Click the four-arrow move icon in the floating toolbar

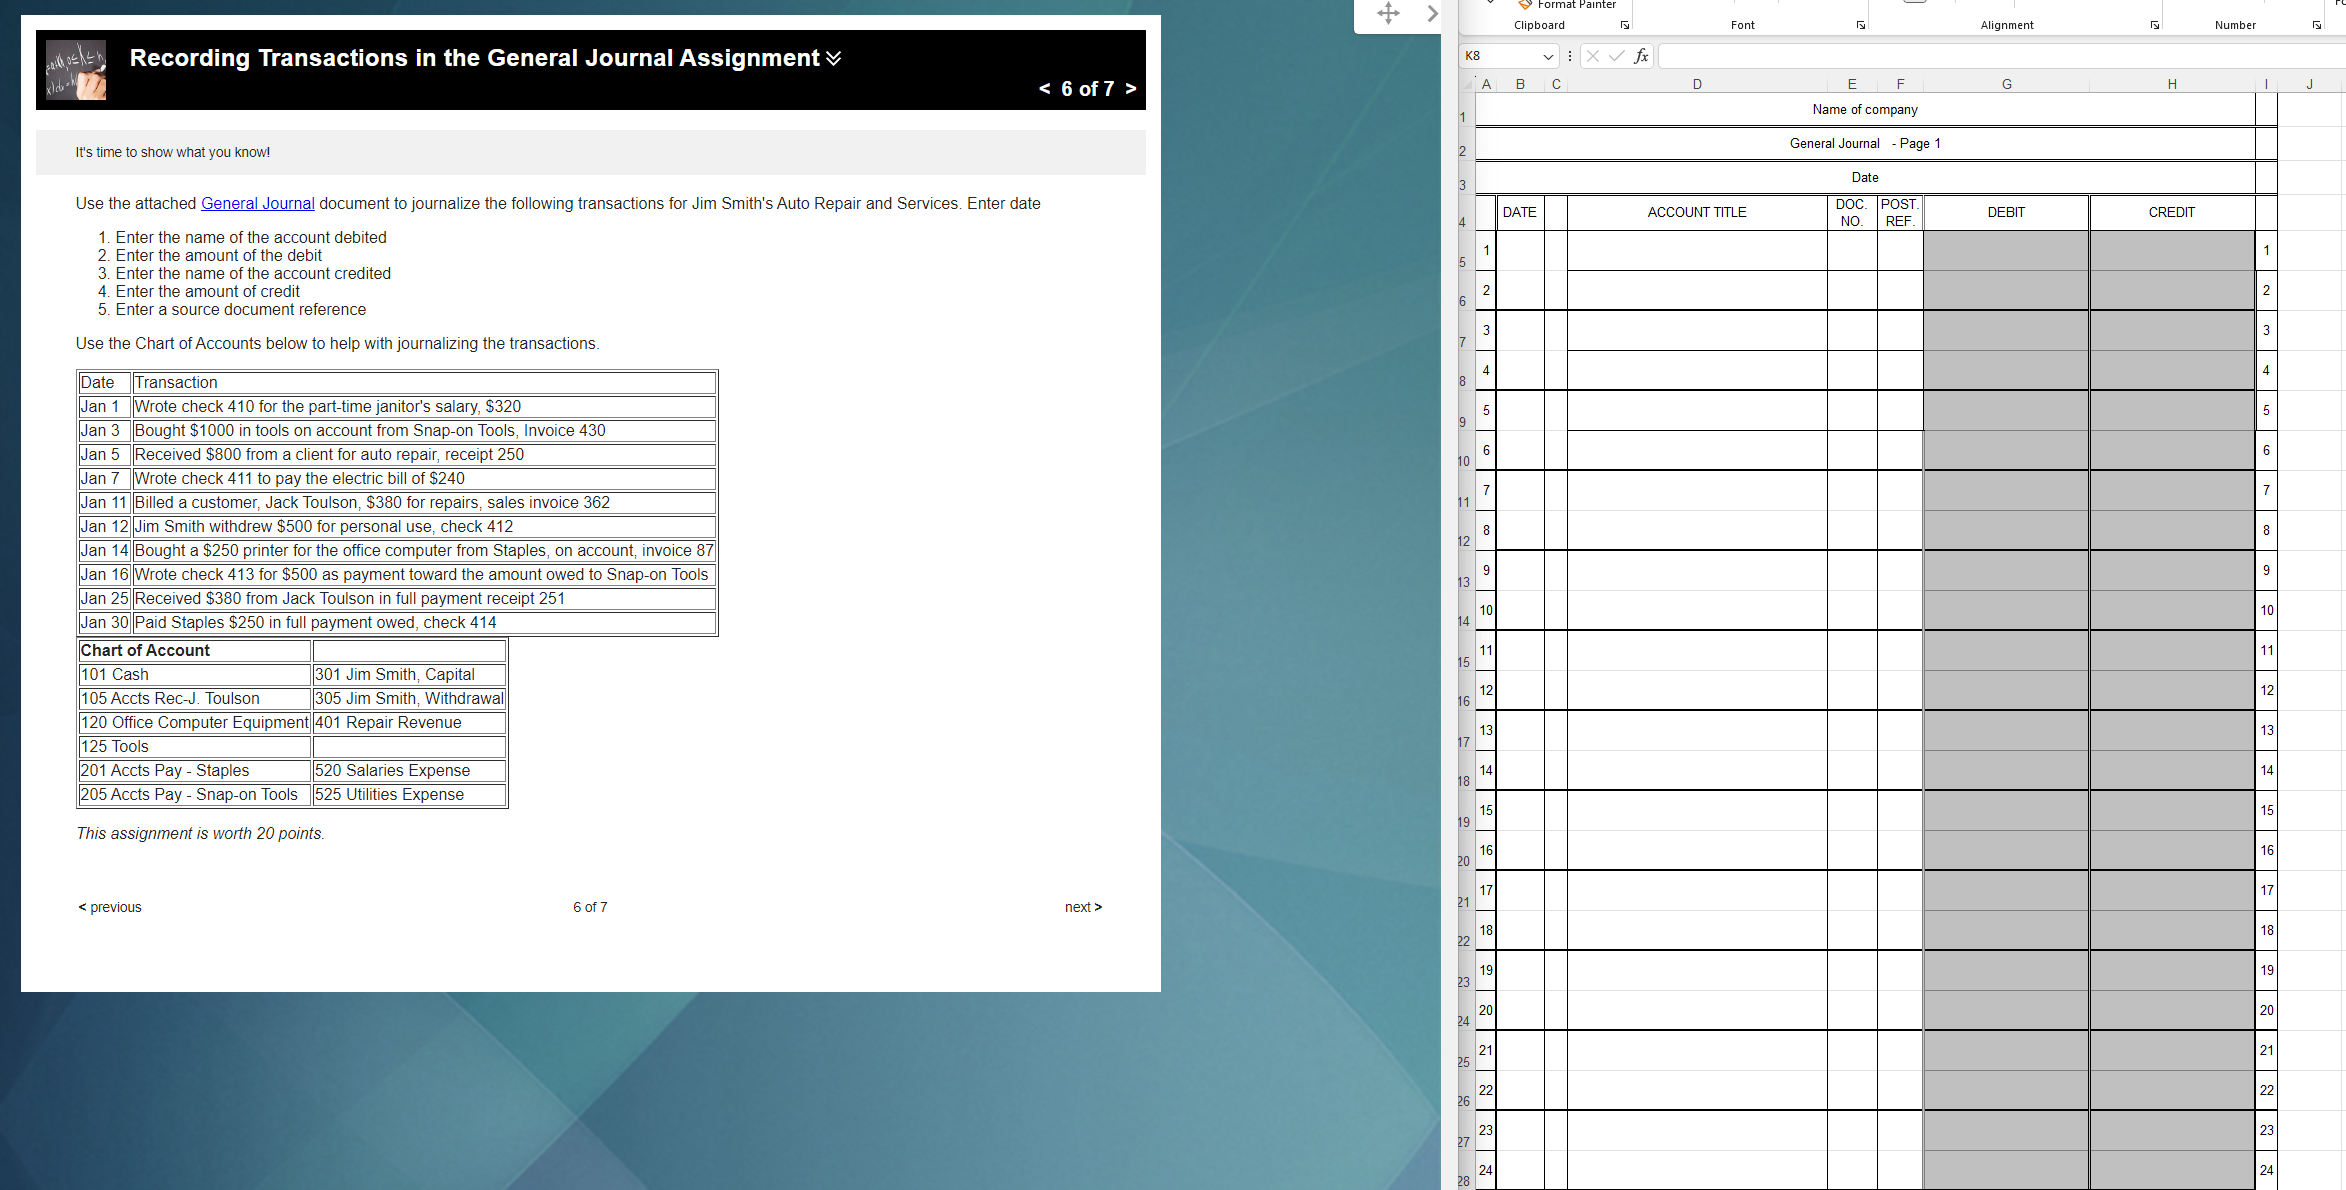coord(1387,14)
